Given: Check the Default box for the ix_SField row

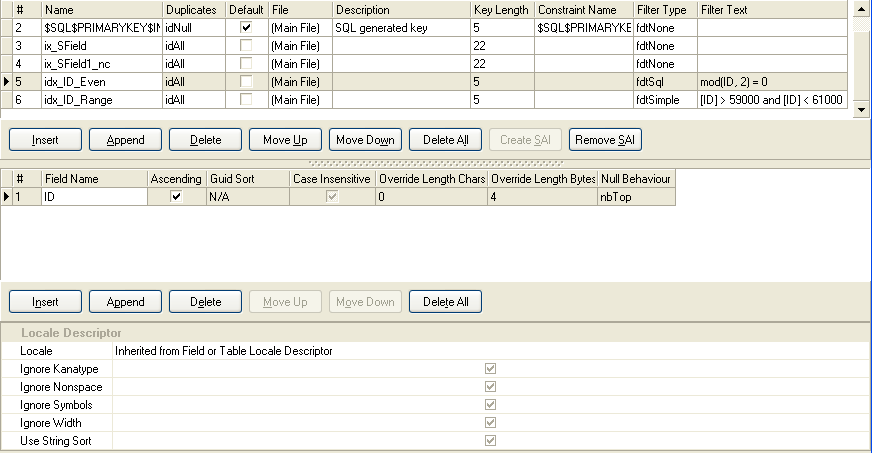Looking at the screenshot, I should (246, 46).
